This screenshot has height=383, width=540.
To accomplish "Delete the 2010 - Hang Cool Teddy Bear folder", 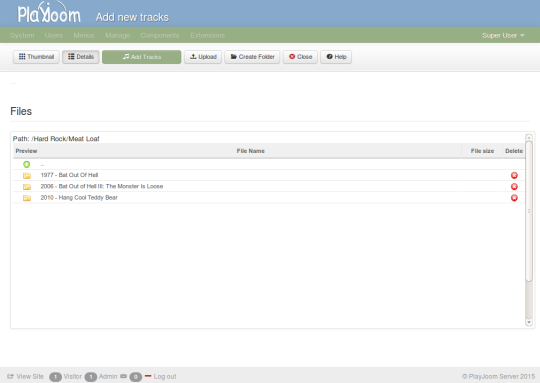I will point(514,198).
